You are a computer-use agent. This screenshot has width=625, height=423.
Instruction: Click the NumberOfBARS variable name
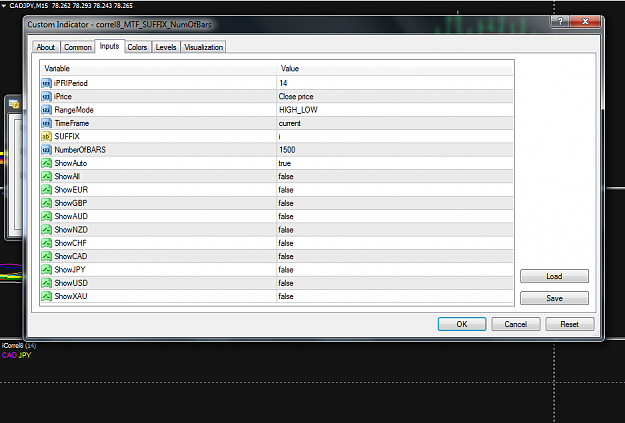pos(80,150)
